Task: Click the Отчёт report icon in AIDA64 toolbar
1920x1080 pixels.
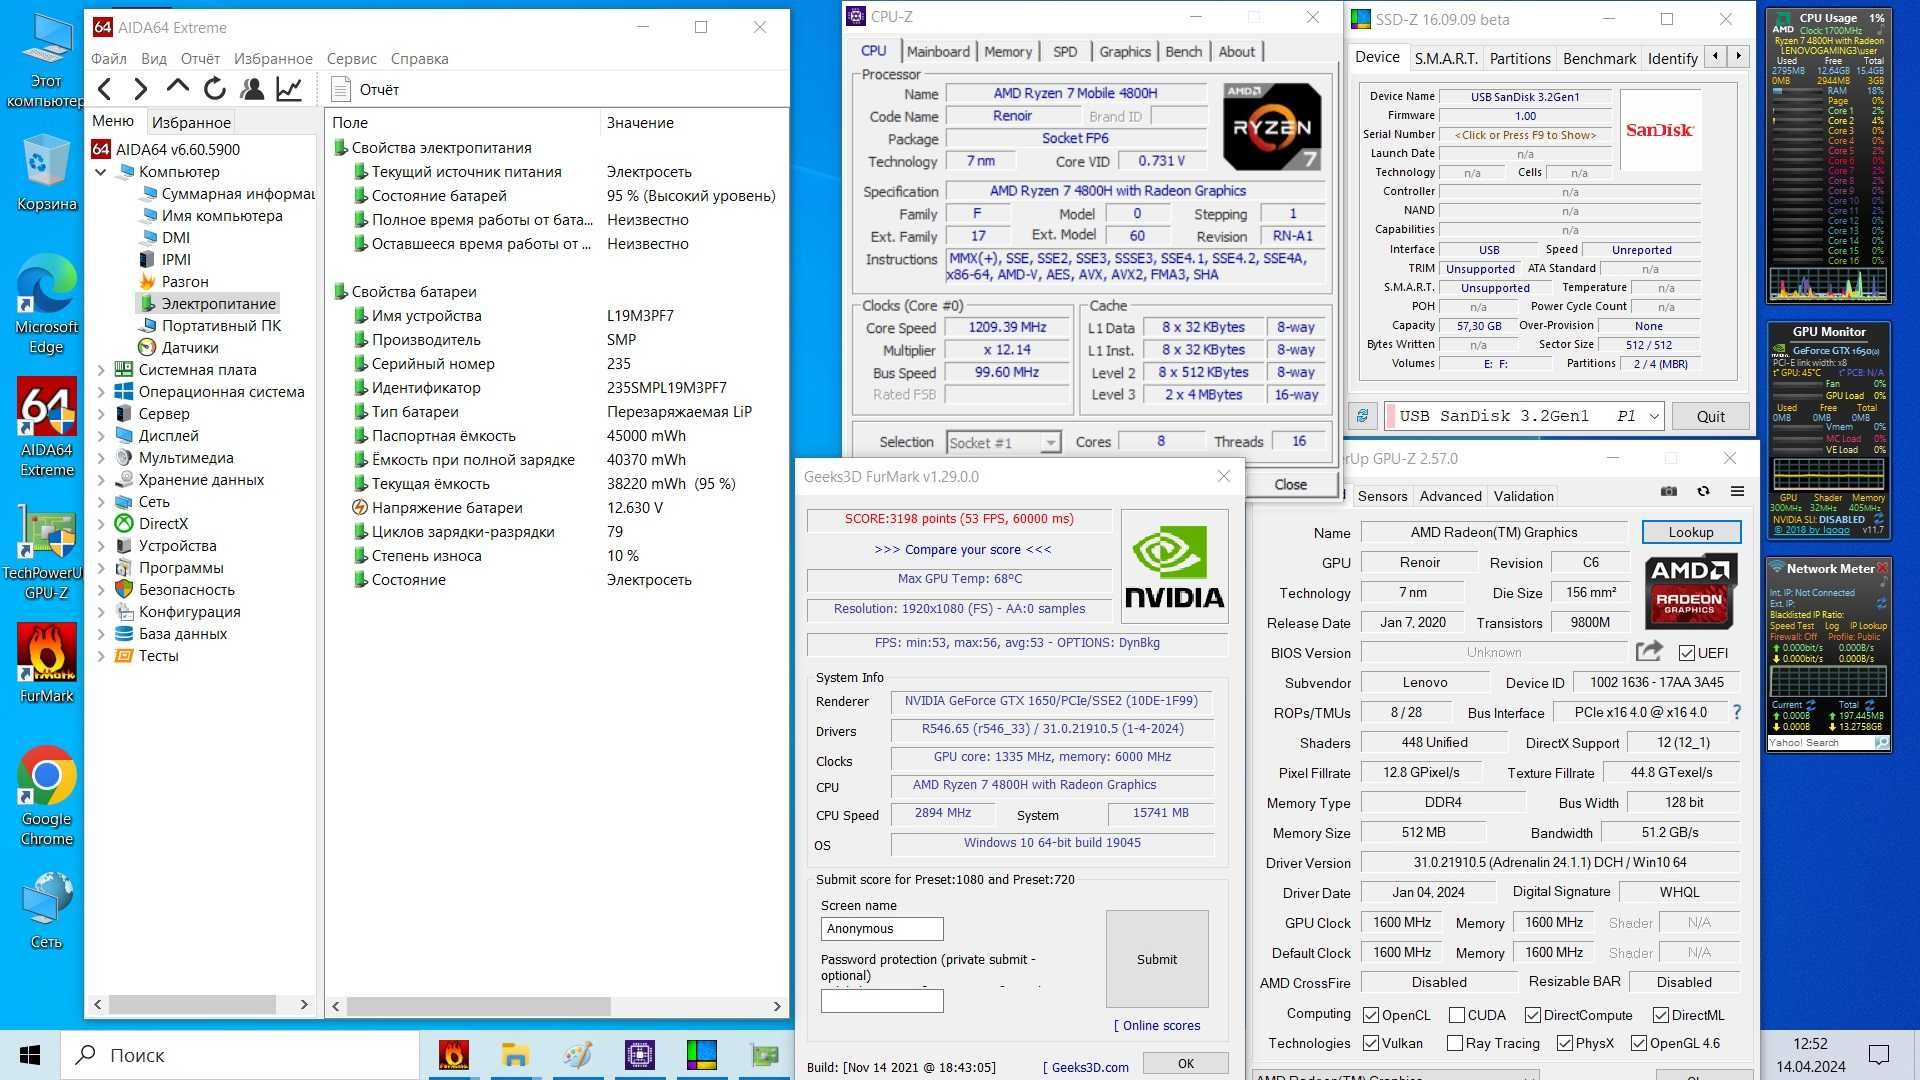Action: point(341,89)
